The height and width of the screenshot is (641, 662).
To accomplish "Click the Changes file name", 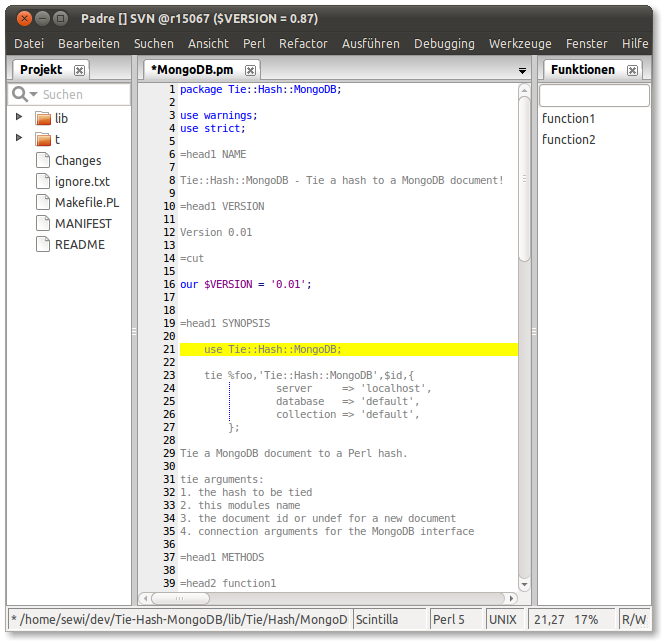I will (78, 161).
